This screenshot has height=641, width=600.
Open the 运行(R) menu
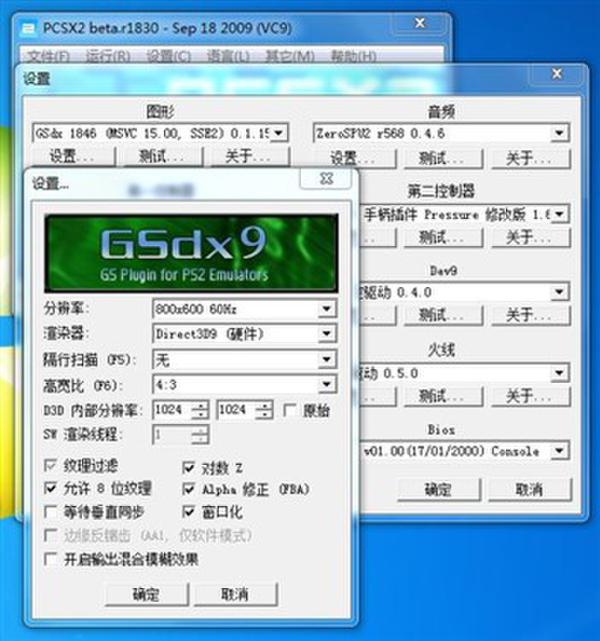click(108, 56)
